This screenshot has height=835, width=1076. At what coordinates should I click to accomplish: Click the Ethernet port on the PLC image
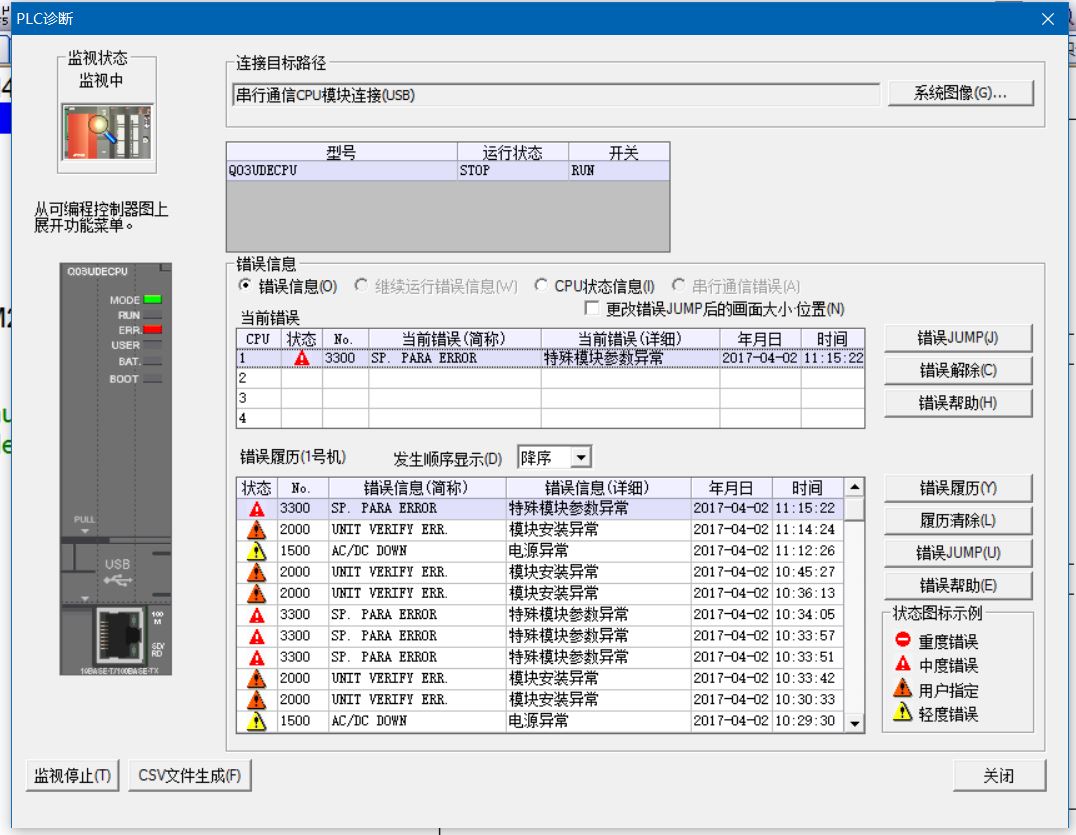coord(120,633)
